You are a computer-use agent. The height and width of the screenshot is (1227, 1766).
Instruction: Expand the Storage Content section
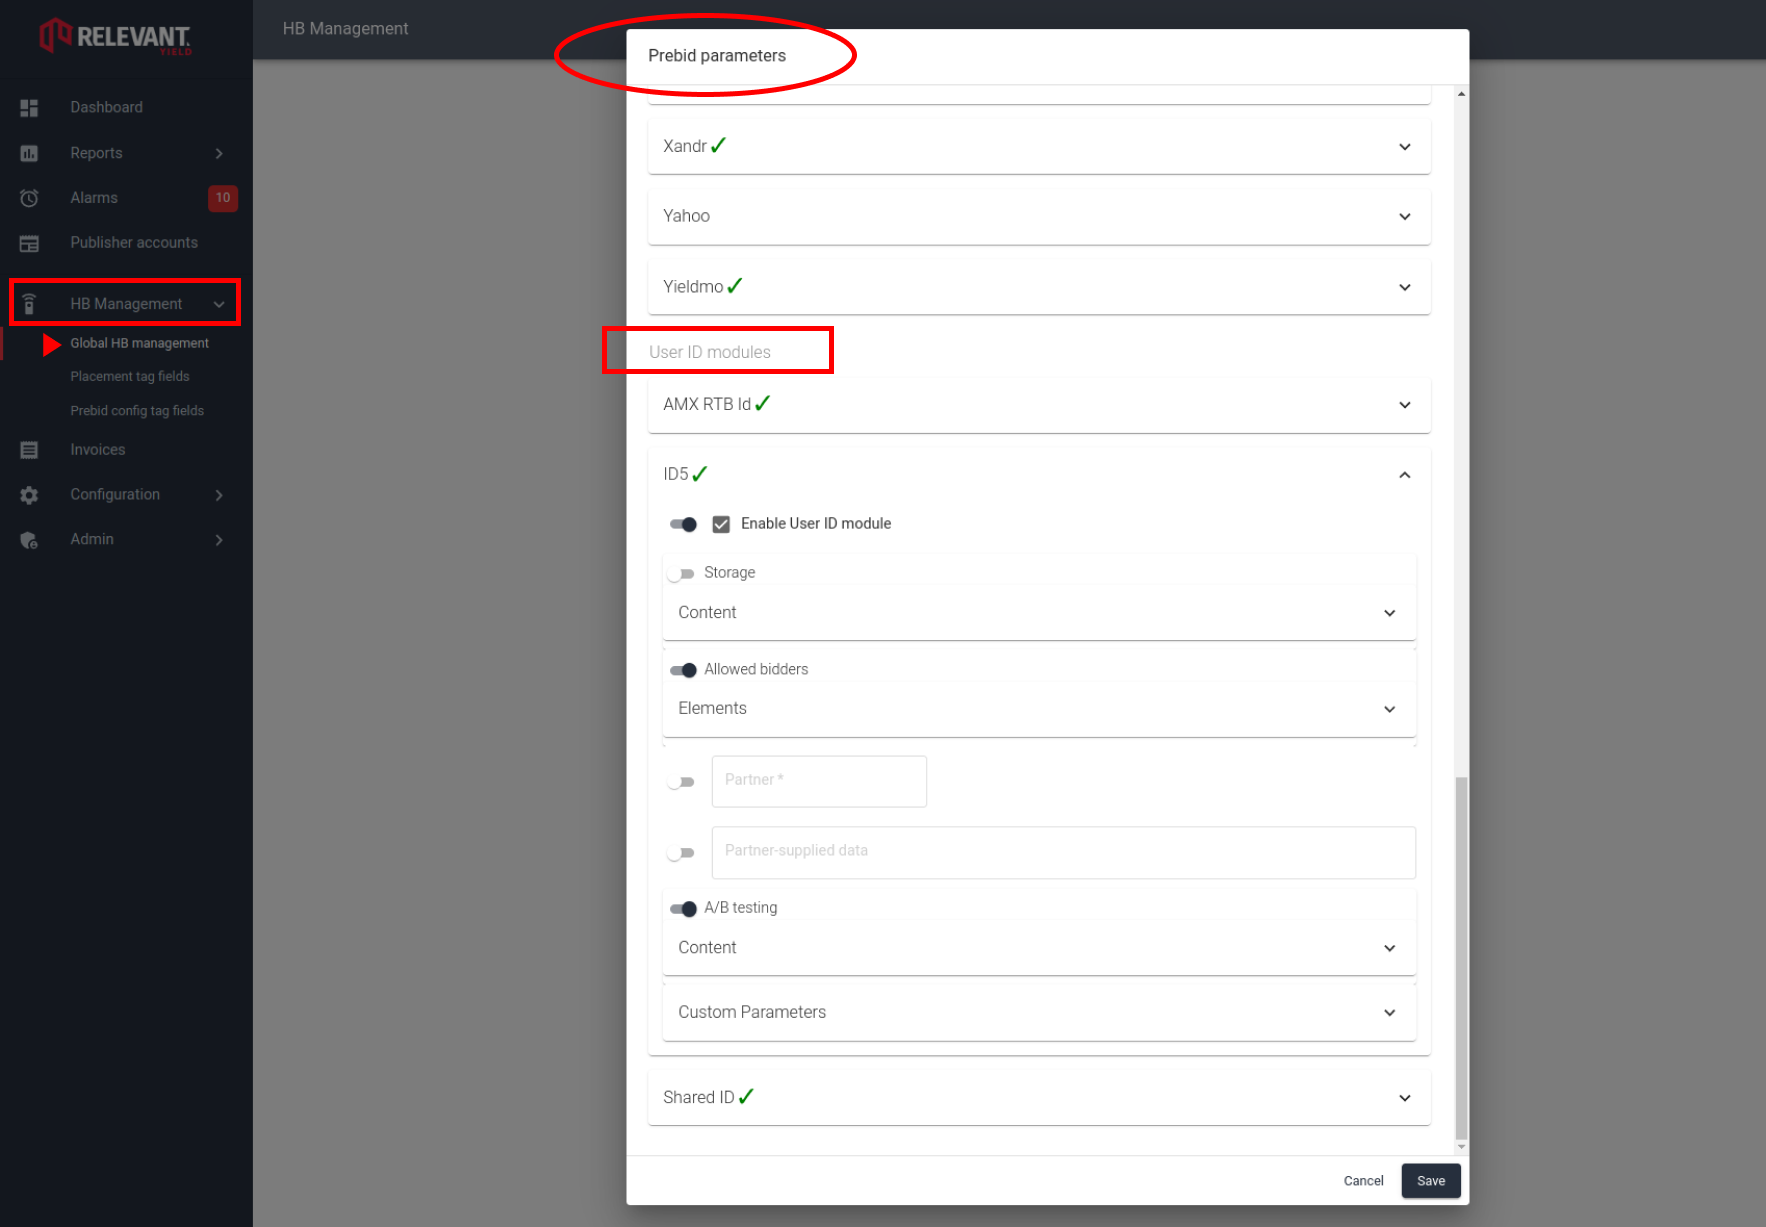tap(1039, 612)
